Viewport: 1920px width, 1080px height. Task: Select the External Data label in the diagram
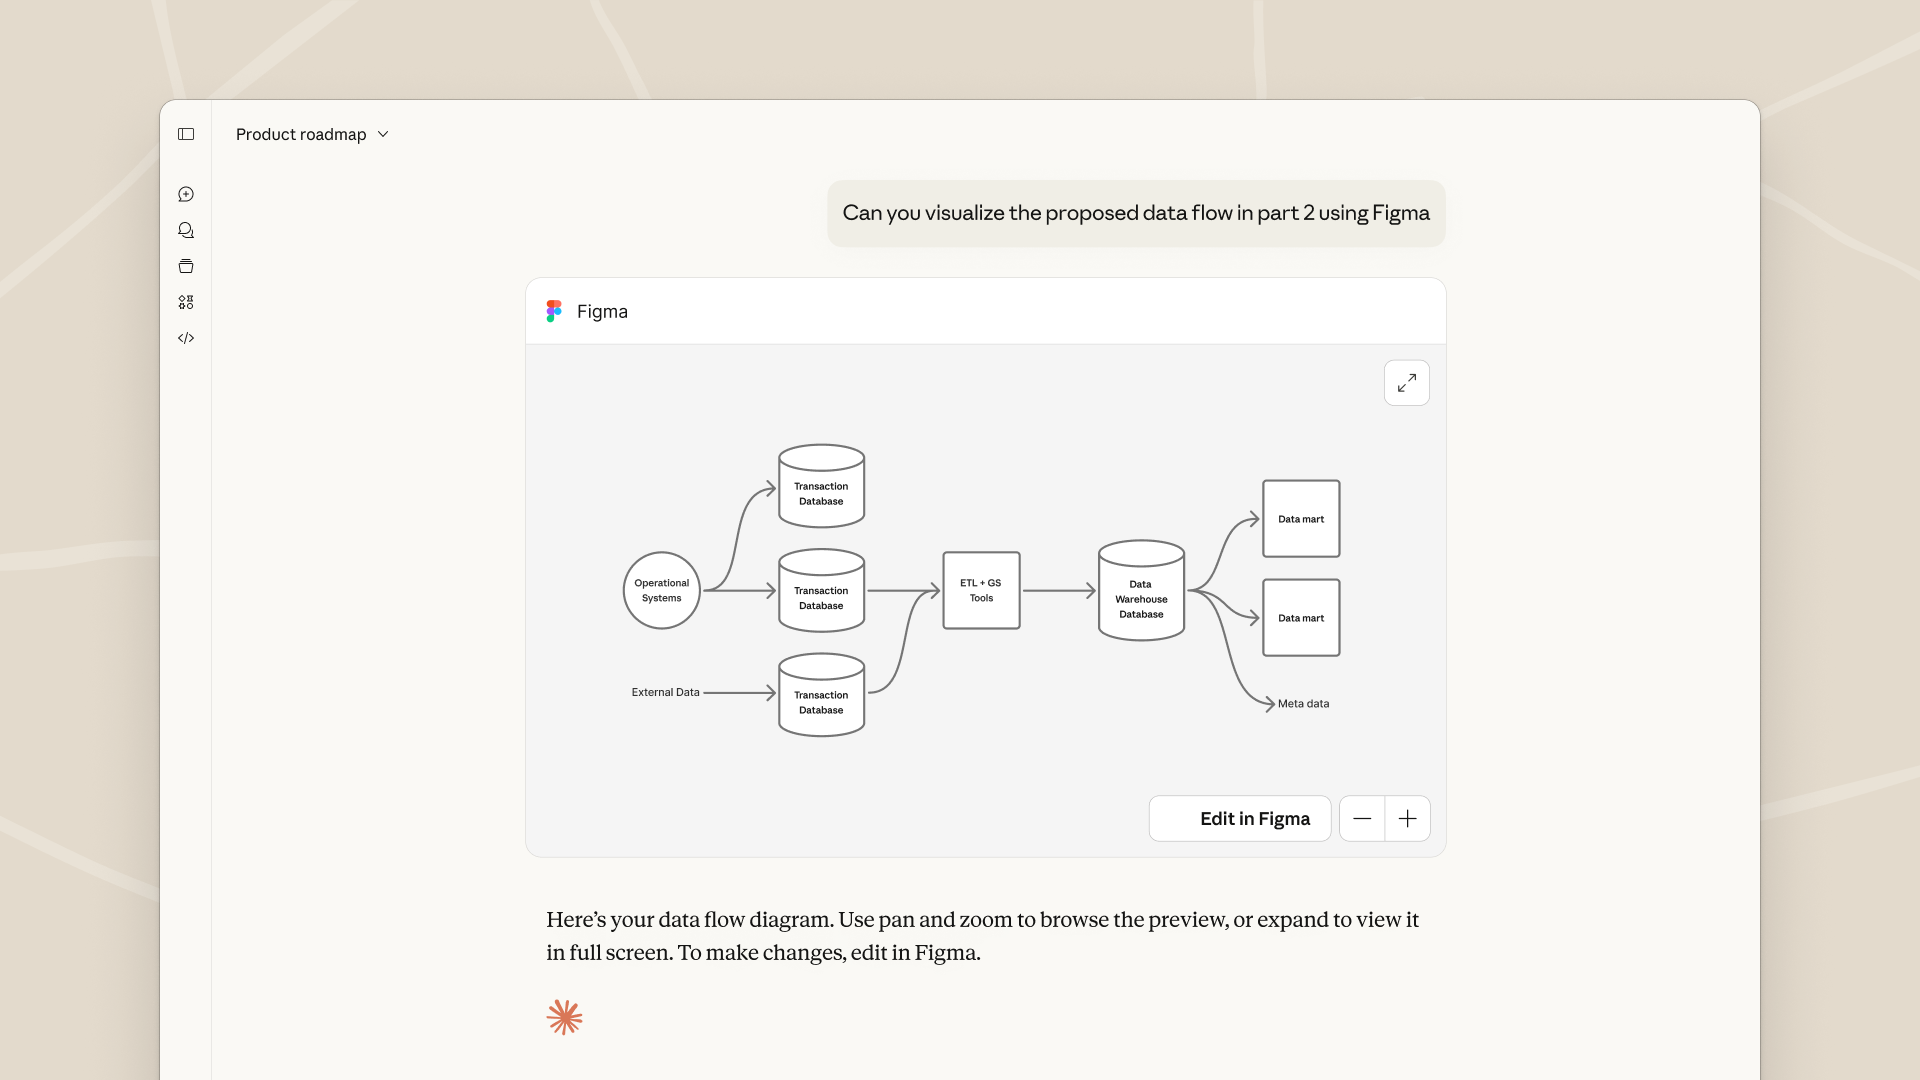tap(665, 692)
